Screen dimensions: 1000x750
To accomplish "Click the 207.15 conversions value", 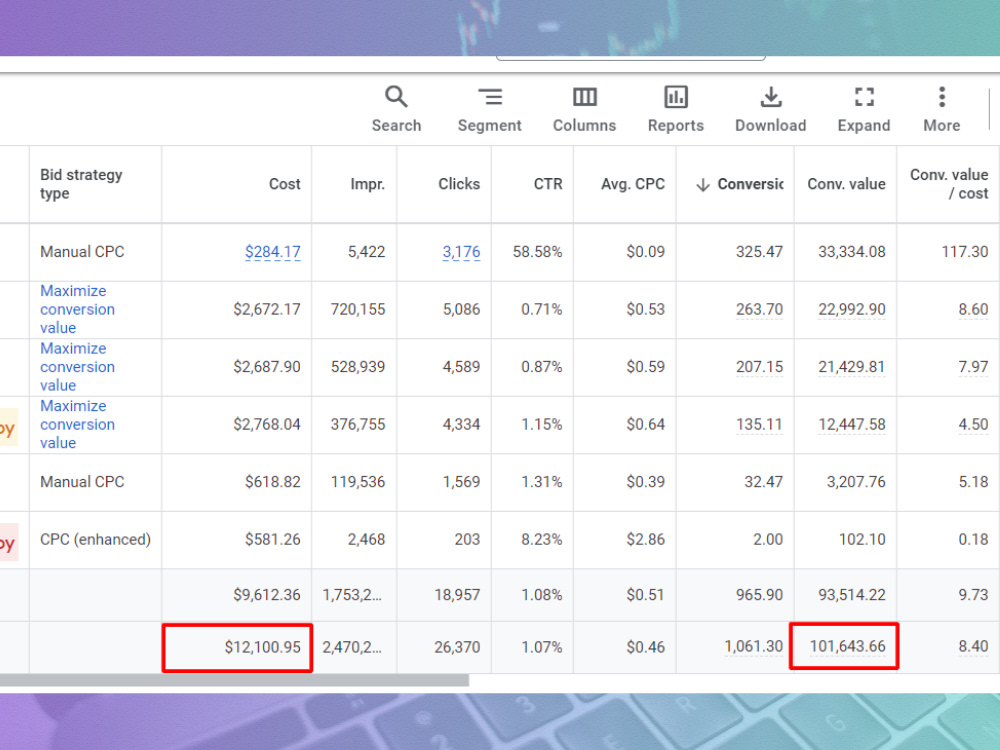I will pos(759,367).
